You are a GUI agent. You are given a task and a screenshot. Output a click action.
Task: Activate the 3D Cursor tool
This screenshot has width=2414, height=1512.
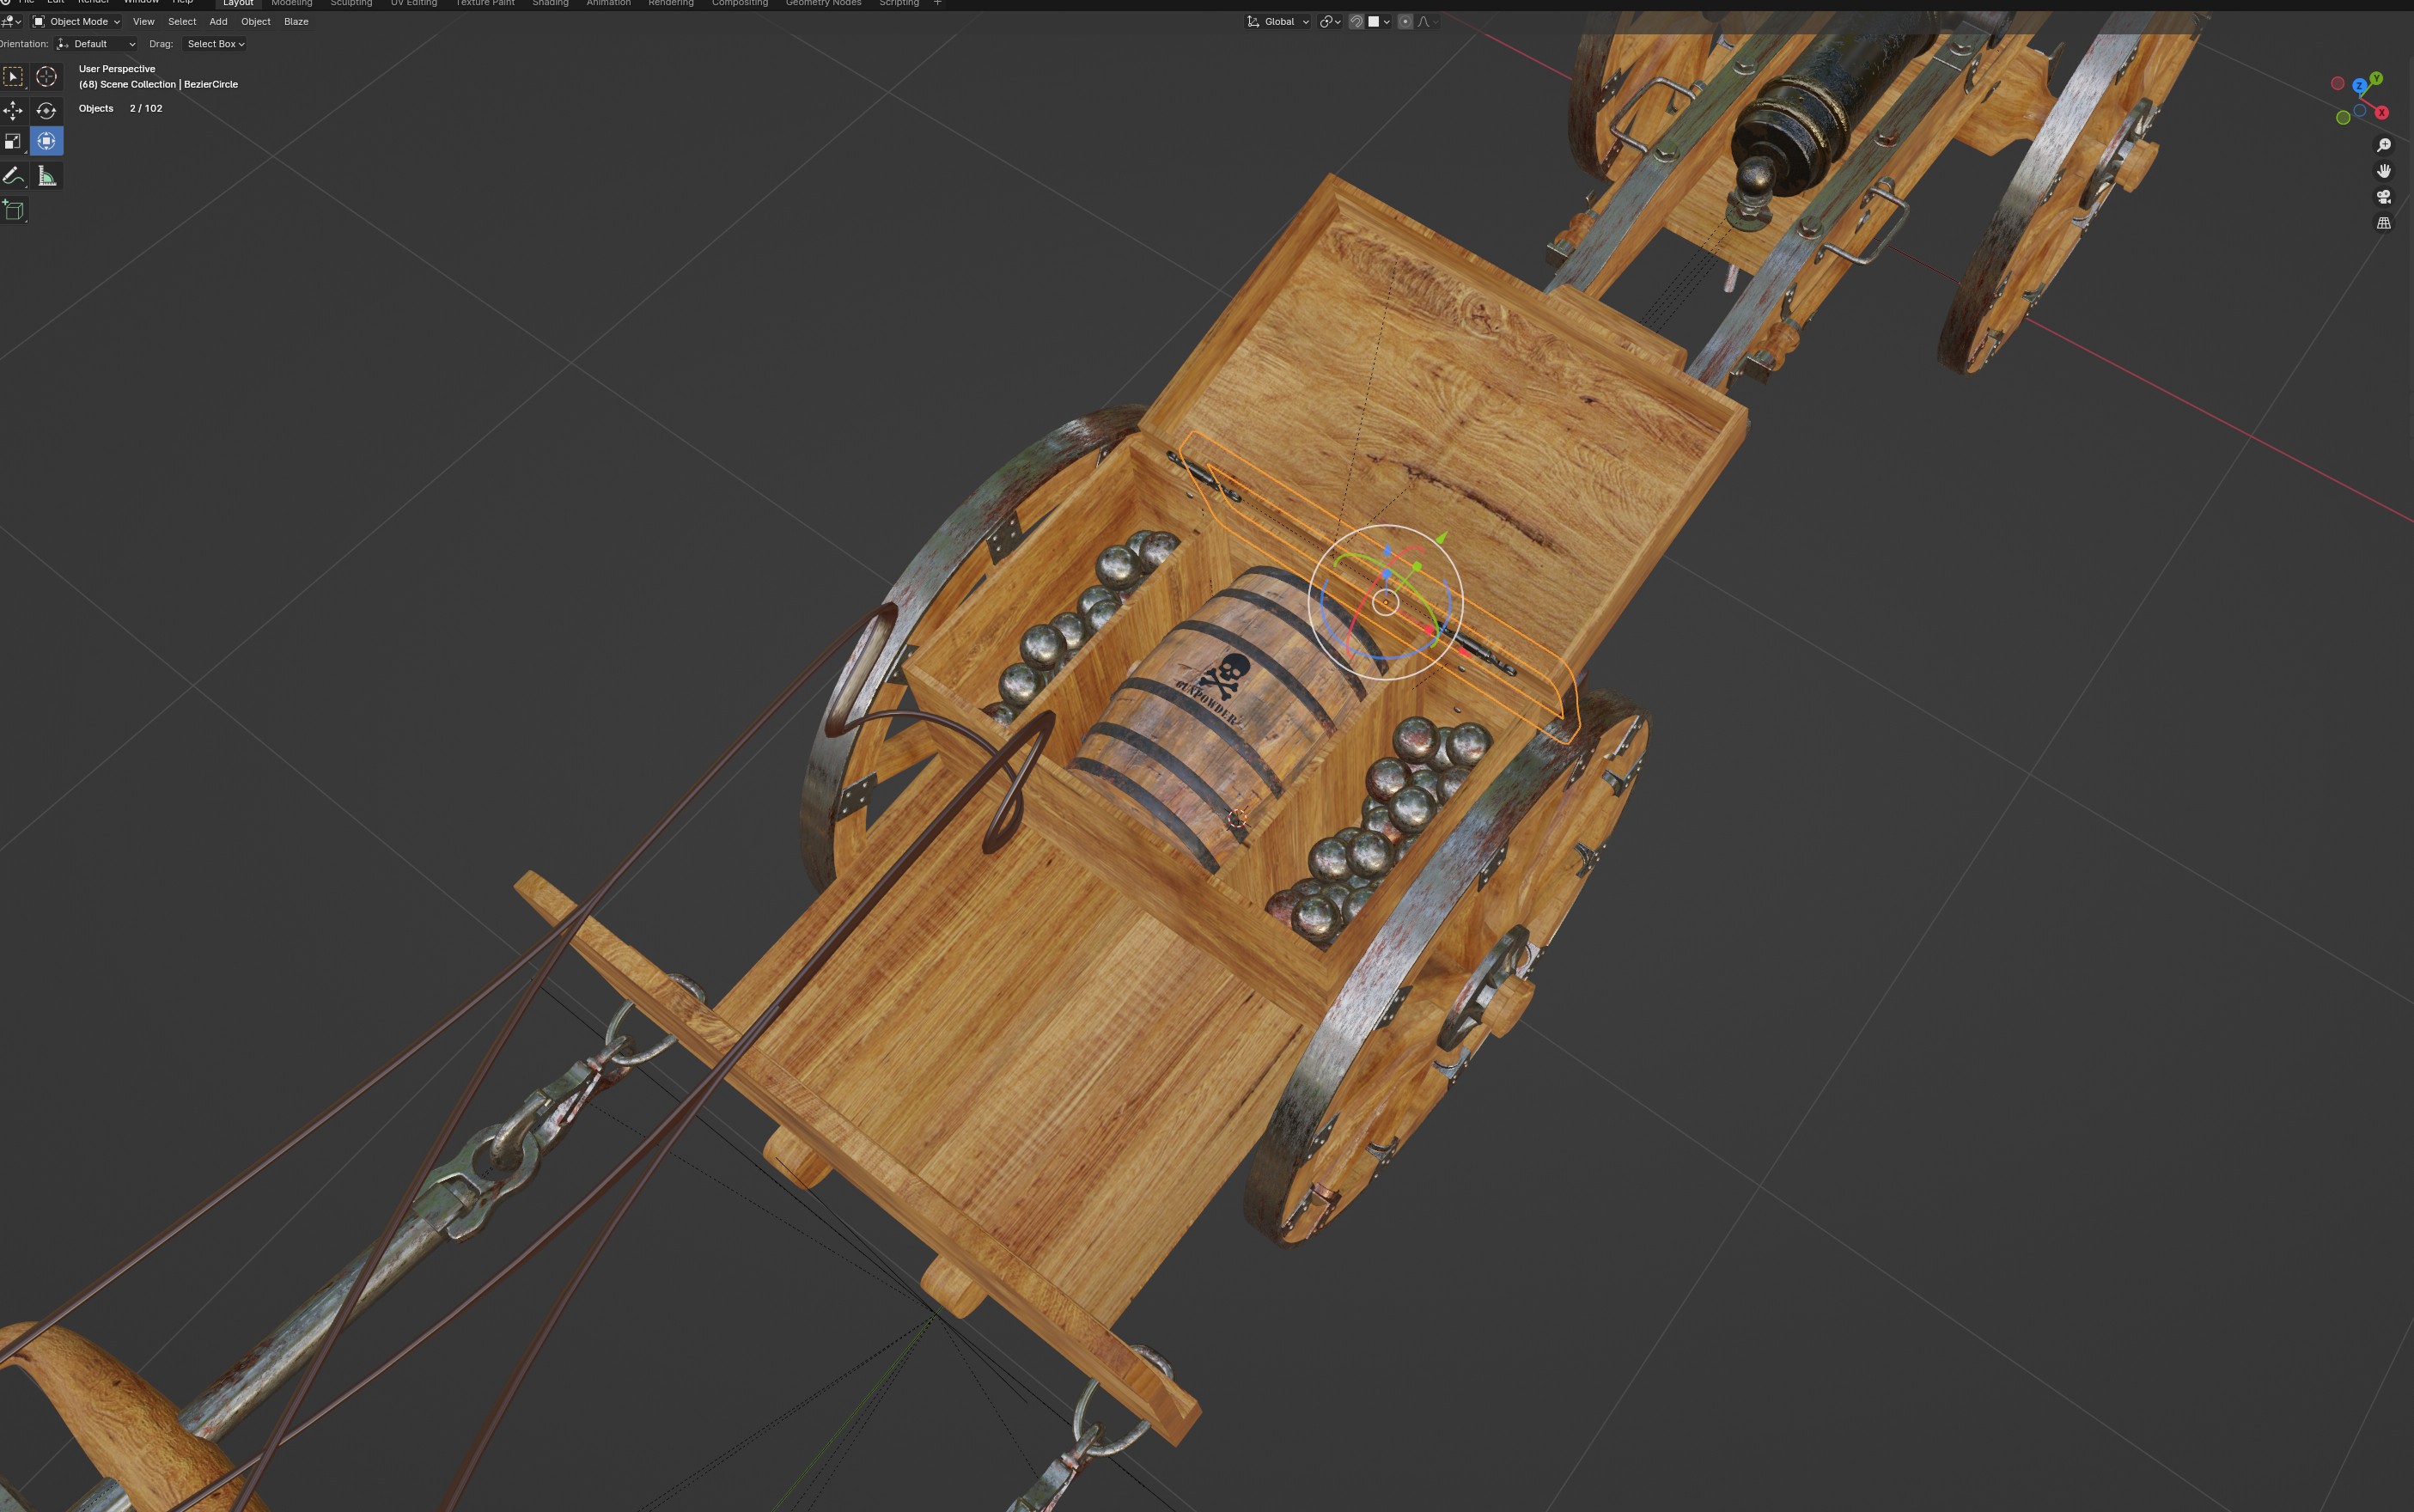46,77
